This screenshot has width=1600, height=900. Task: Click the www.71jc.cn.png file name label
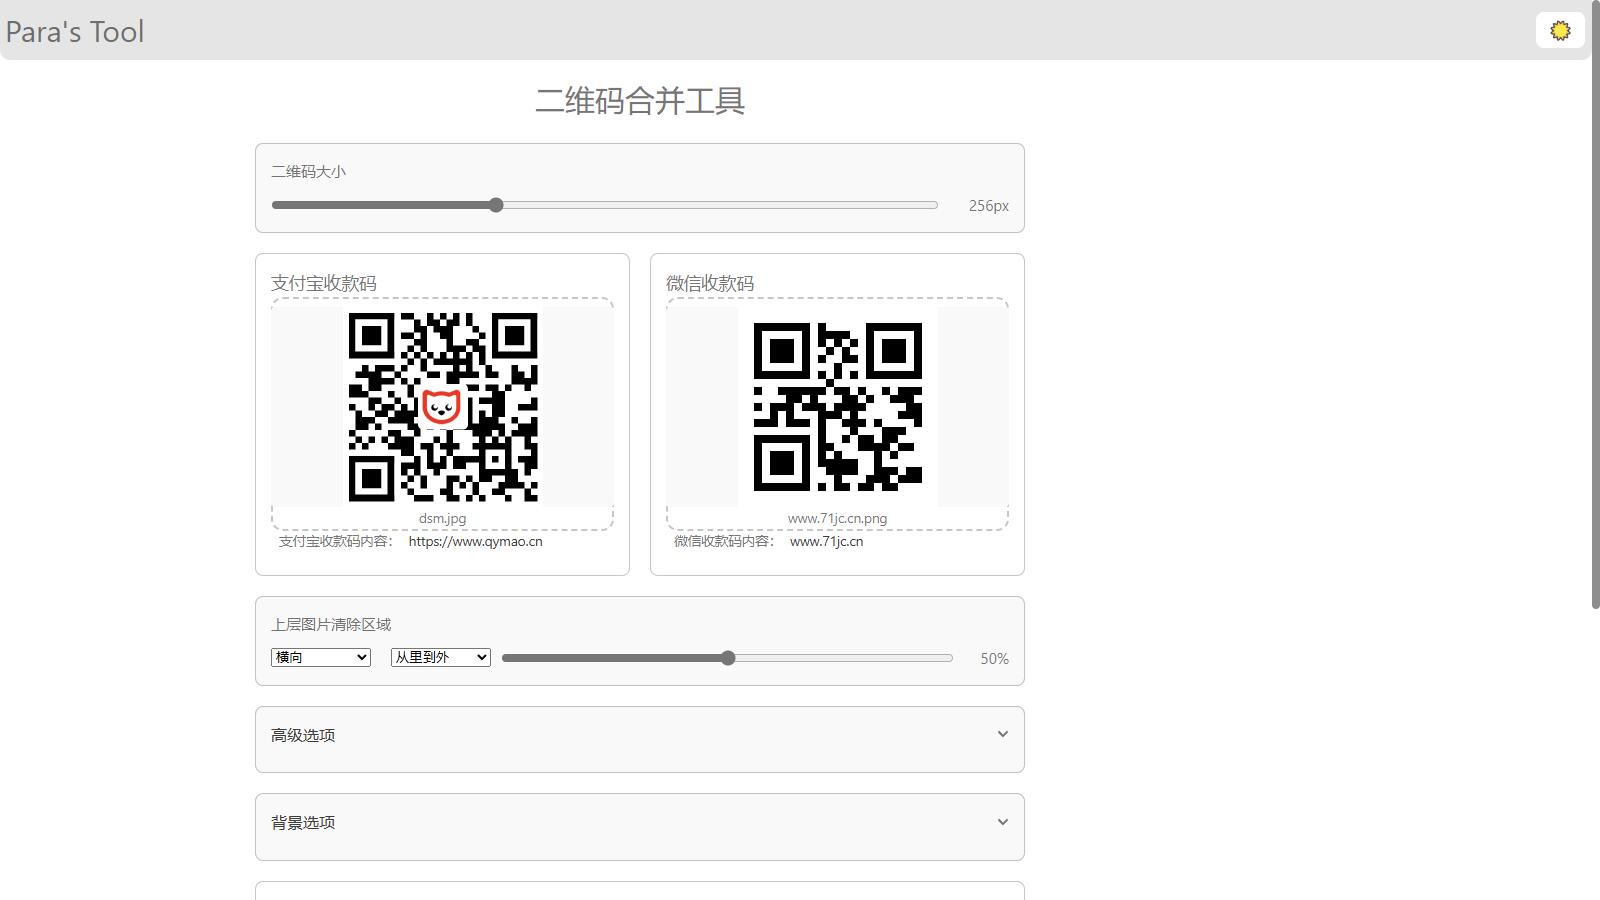click(837, 518)
